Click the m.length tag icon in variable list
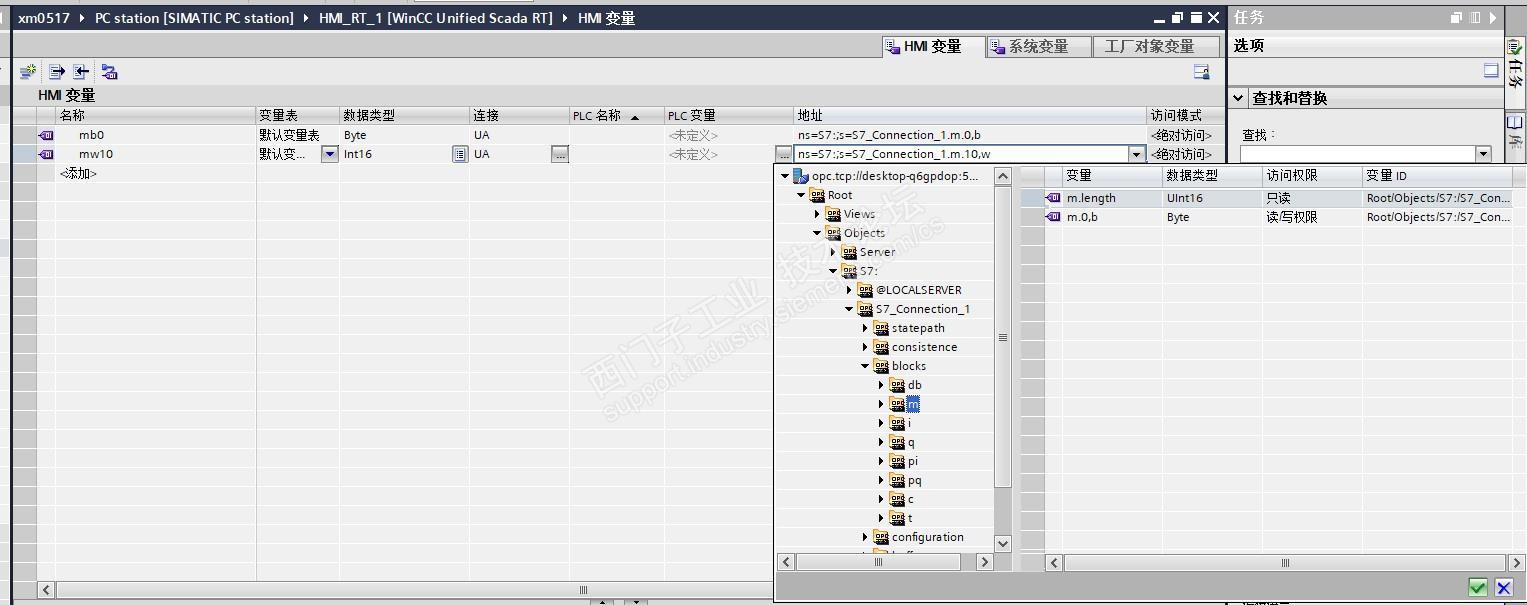 pos(1053,198)
